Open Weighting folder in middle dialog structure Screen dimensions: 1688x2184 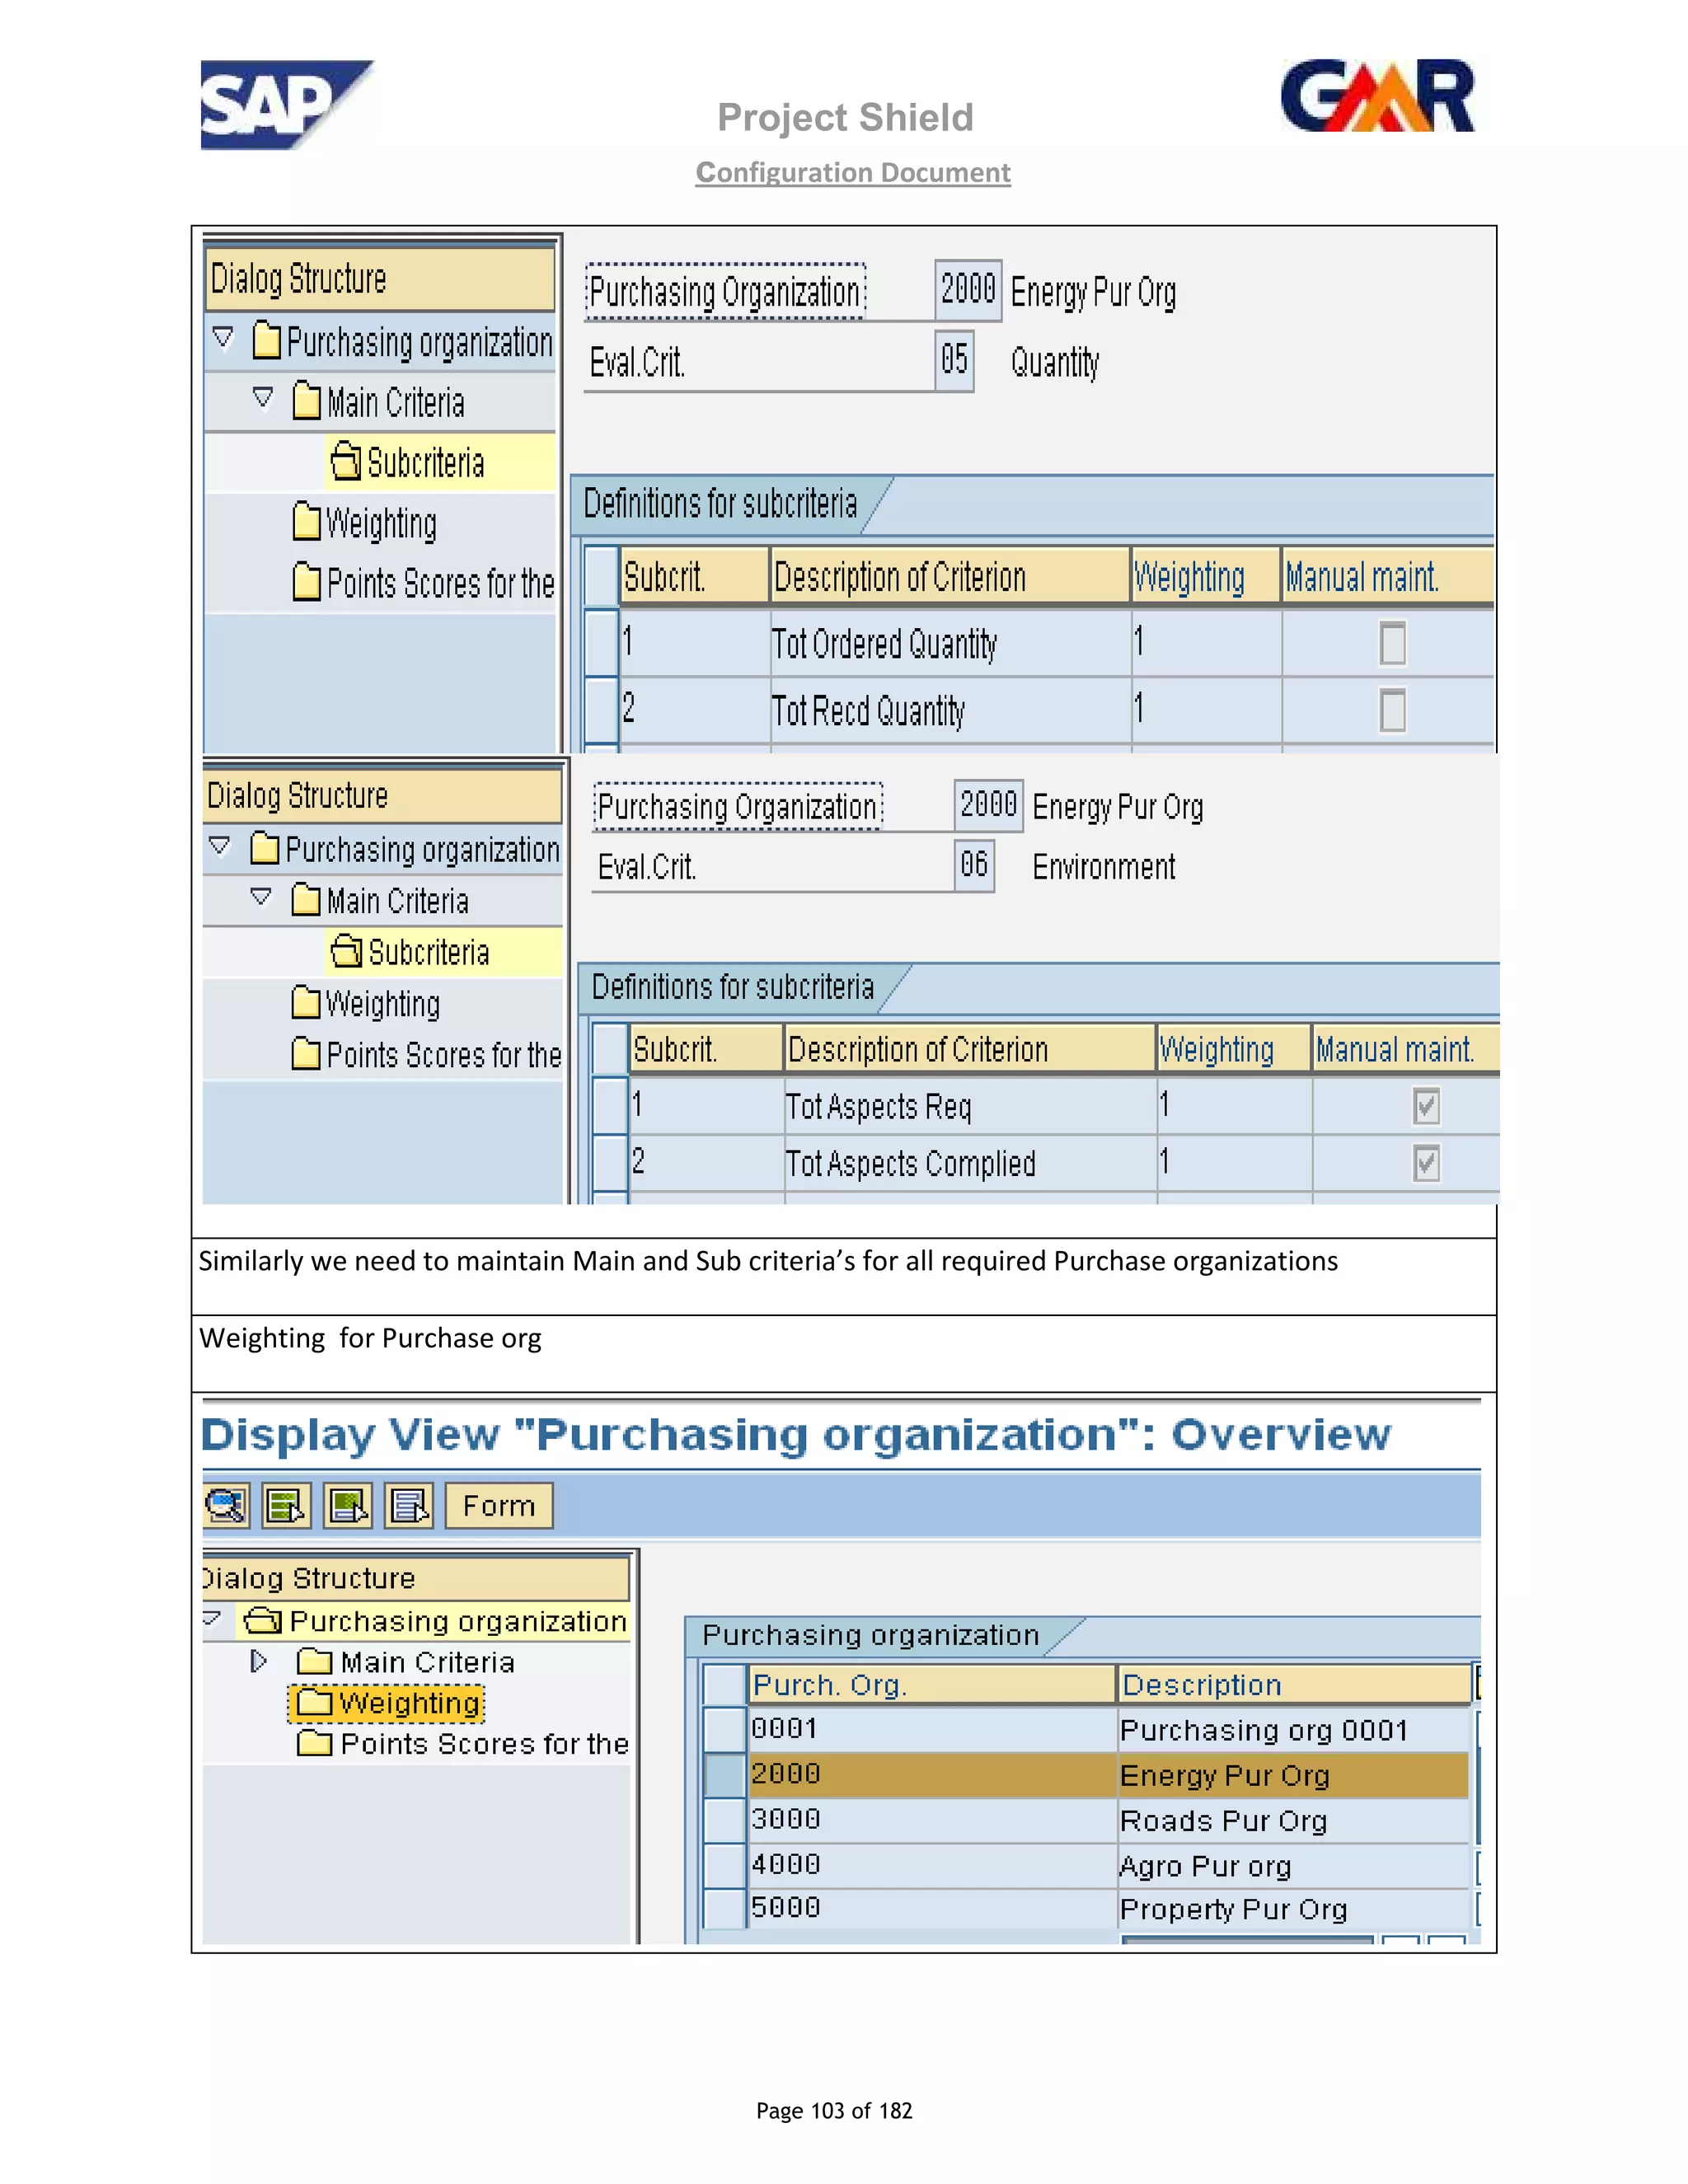coord(366,1003)
